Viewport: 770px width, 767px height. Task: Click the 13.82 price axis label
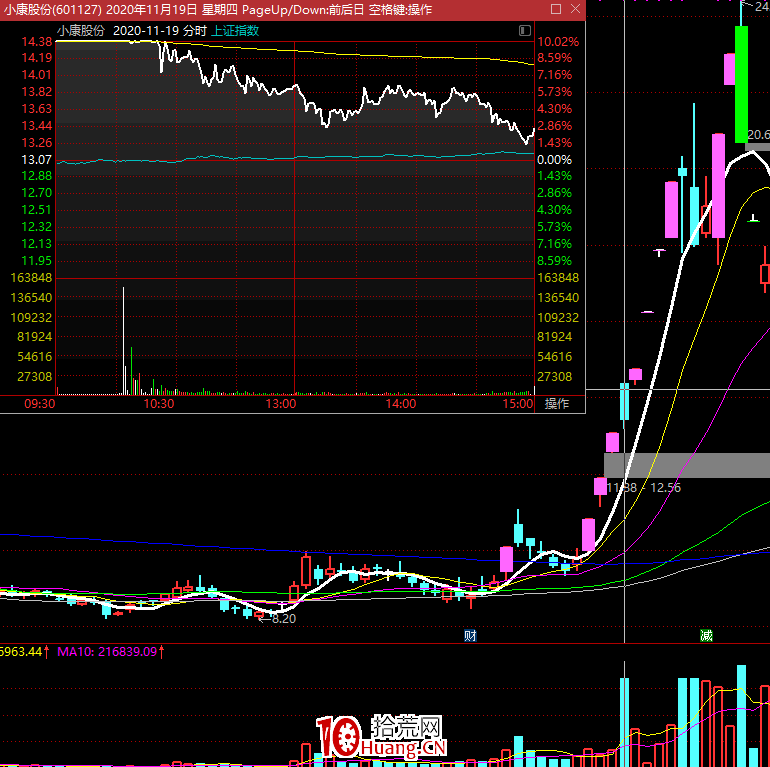pyautogui.click(x=36, y=92)
